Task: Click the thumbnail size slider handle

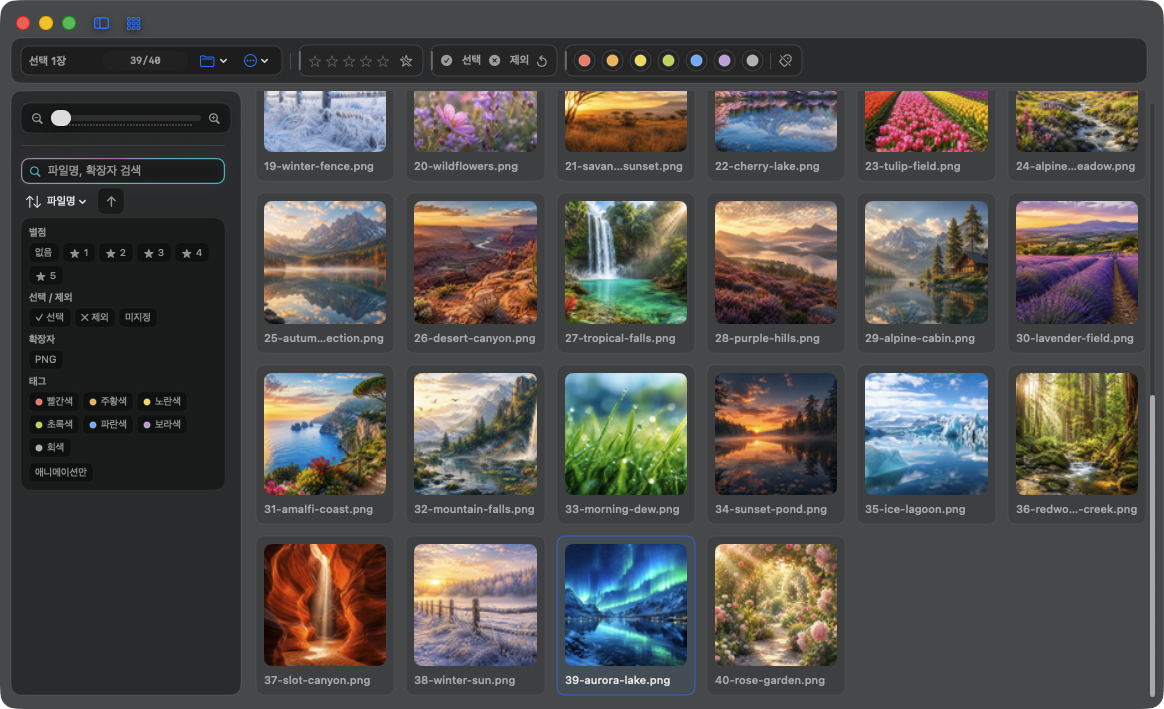Action: click(x=61, y=118)
